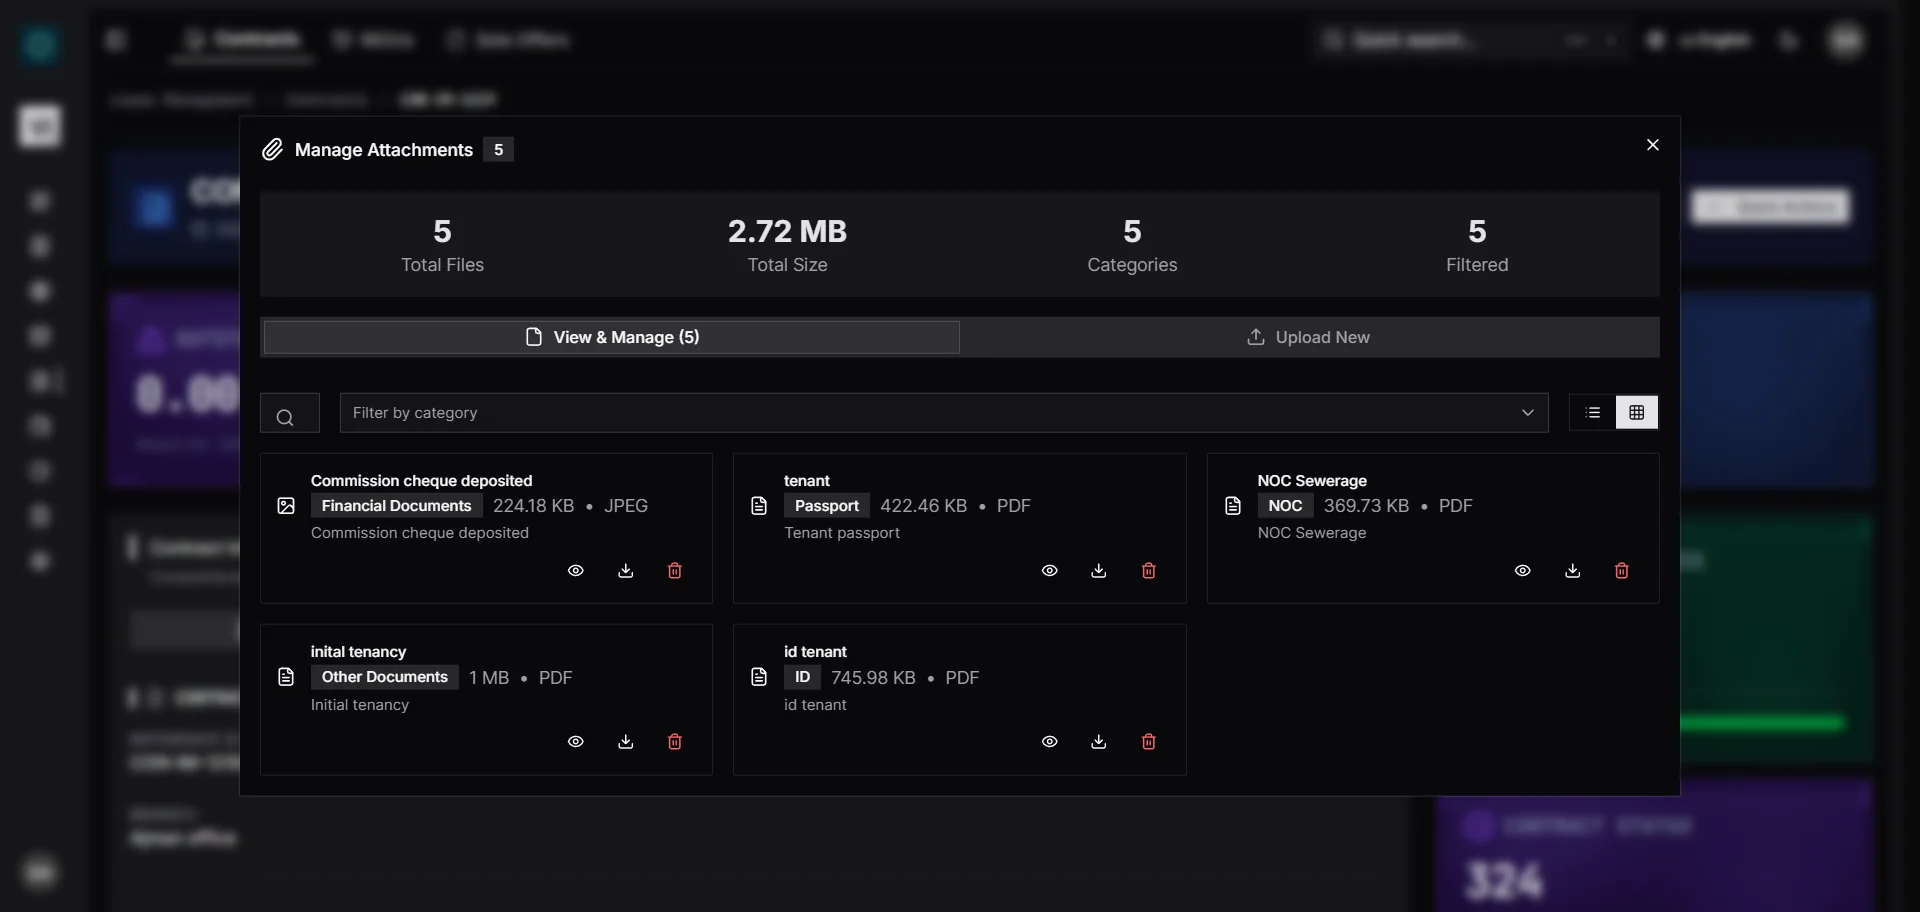Screen dimensions: 1920x912
Task: Switch attachments to grid view layout
Action: (1637, 412)
